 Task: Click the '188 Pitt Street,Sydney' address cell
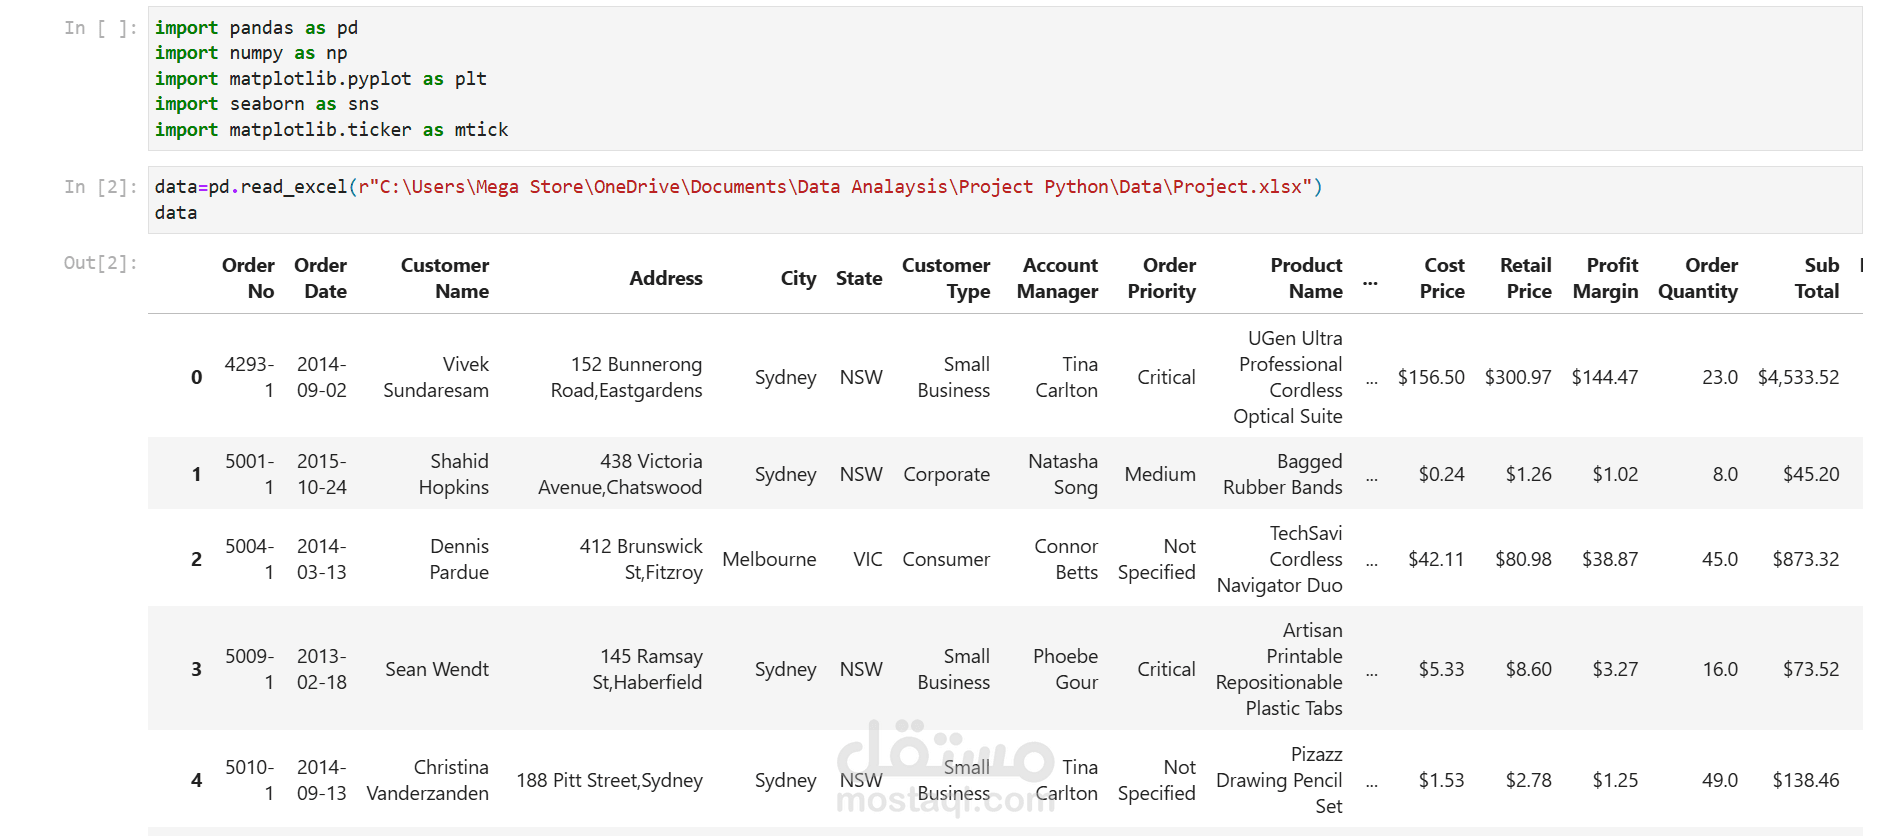click(x=609, y=780)
